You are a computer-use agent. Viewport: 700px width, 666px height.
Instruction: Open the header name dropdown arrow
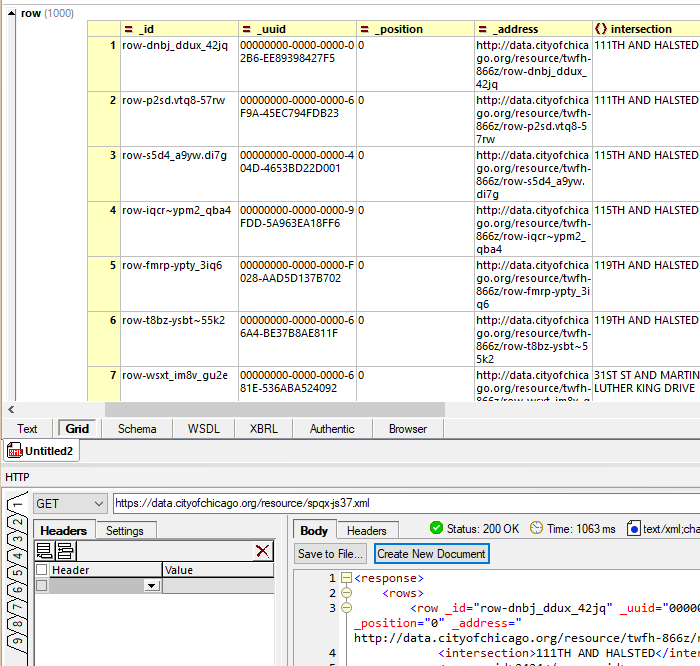pos(152,586)
